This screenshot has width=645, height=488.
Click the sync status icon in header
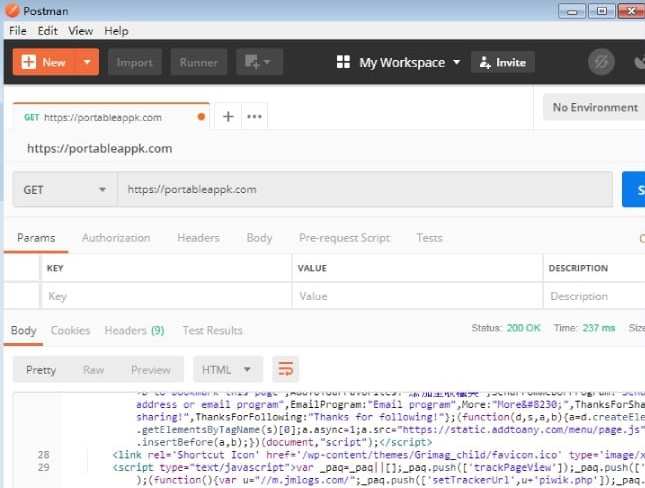[601, 62]
